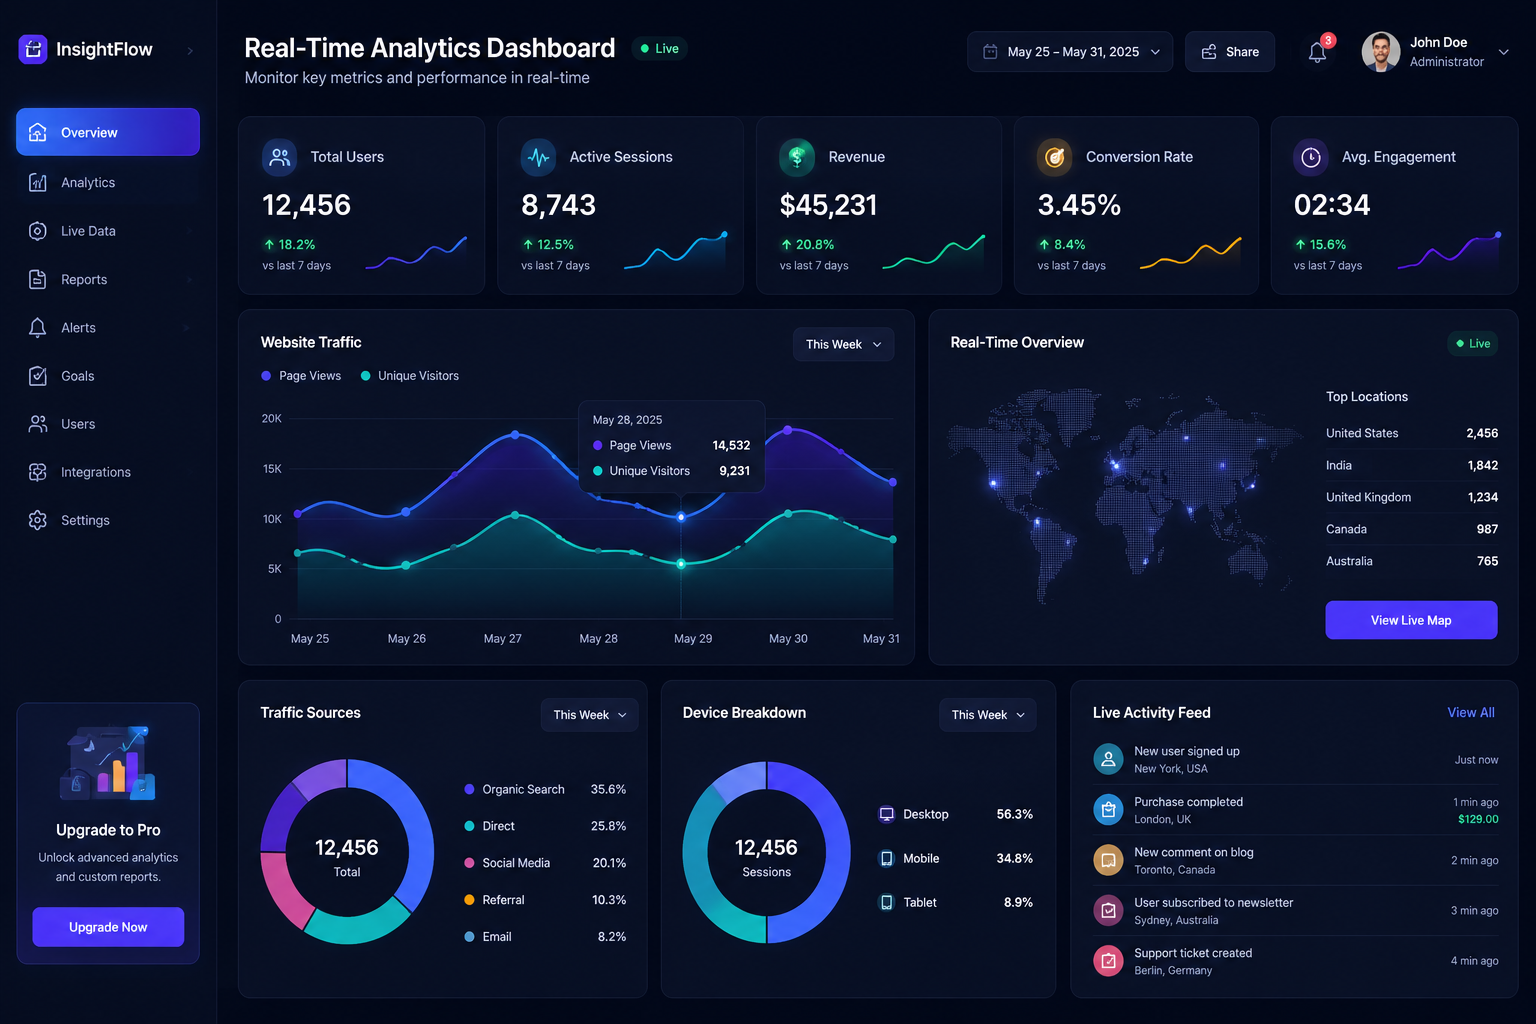Click the Revenue value $45,231

coord(828,205)
